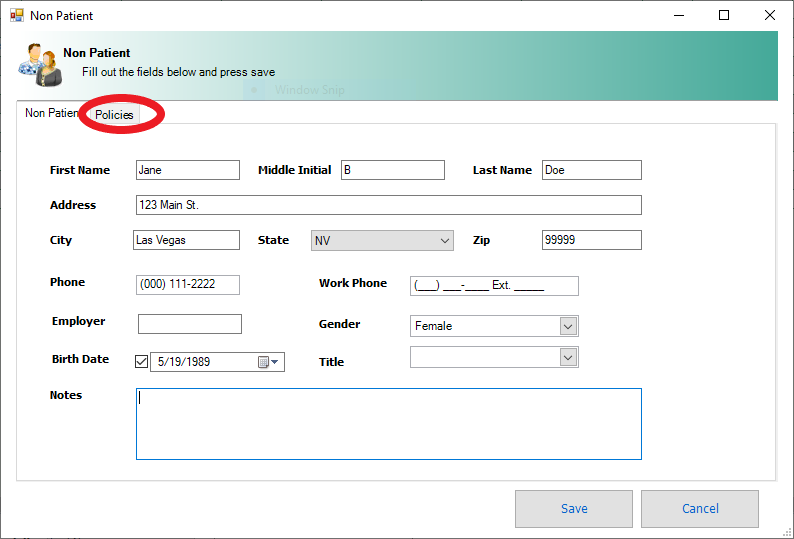Switch to the Policies tab

click(115, 115)
